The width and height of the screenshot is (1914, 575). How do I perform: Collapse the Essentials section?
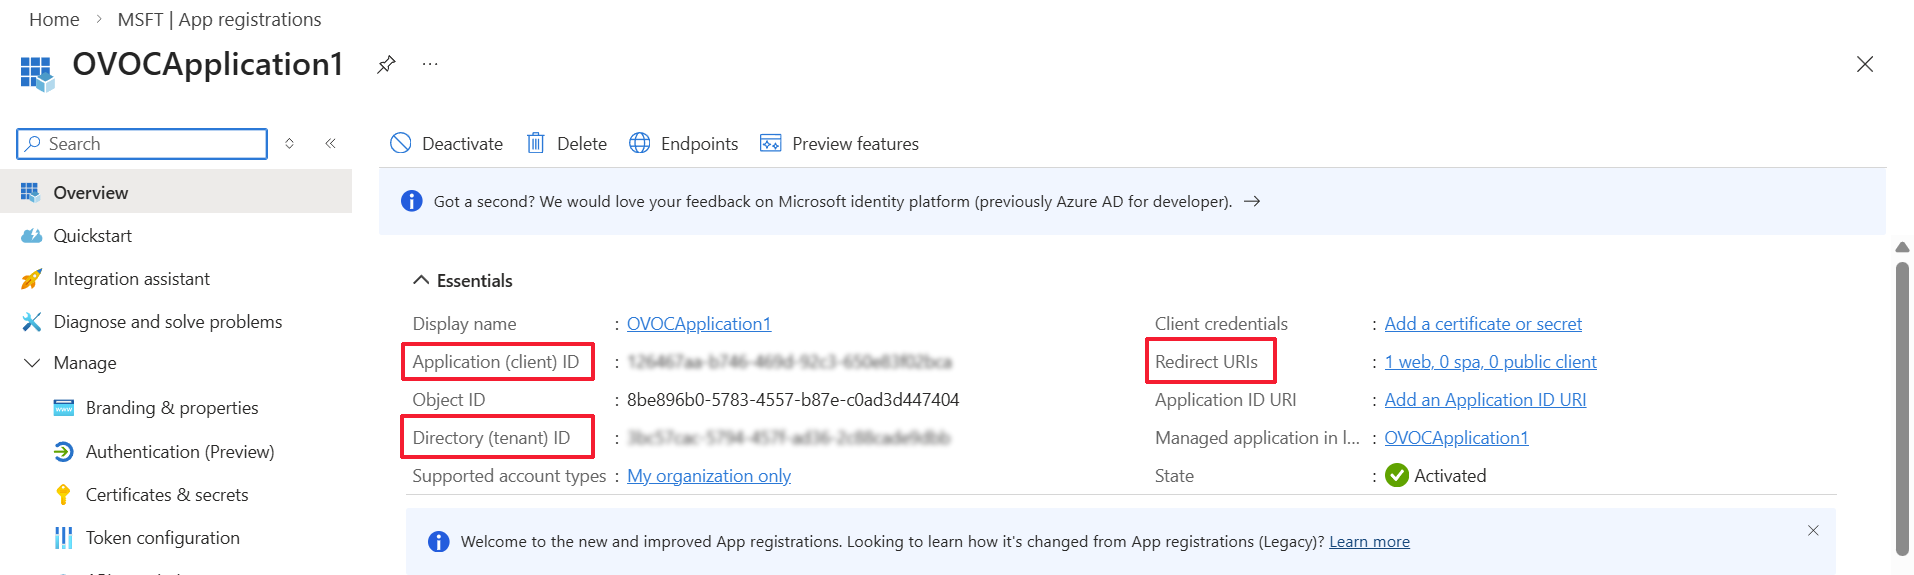[x=421, y=281]
